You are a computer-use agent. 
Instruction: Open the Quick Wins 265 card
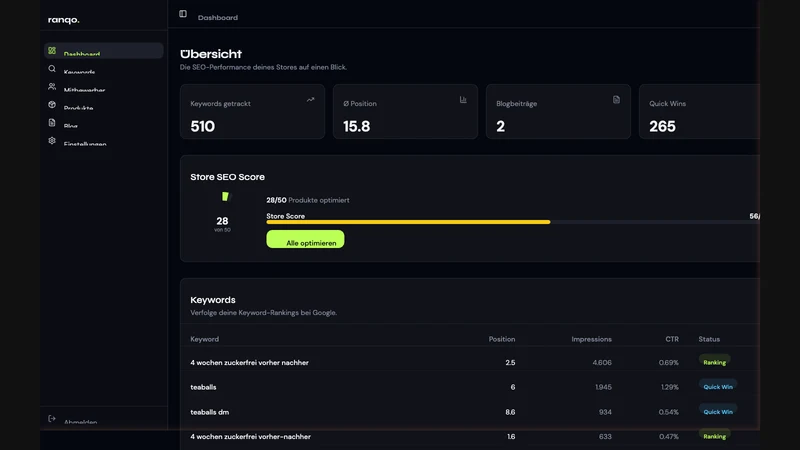tap(699, 112)
